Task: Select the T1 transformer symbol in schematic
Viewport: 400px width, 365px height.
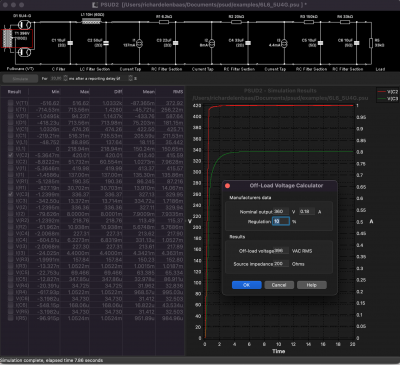Action: click(x=7, y=39)
